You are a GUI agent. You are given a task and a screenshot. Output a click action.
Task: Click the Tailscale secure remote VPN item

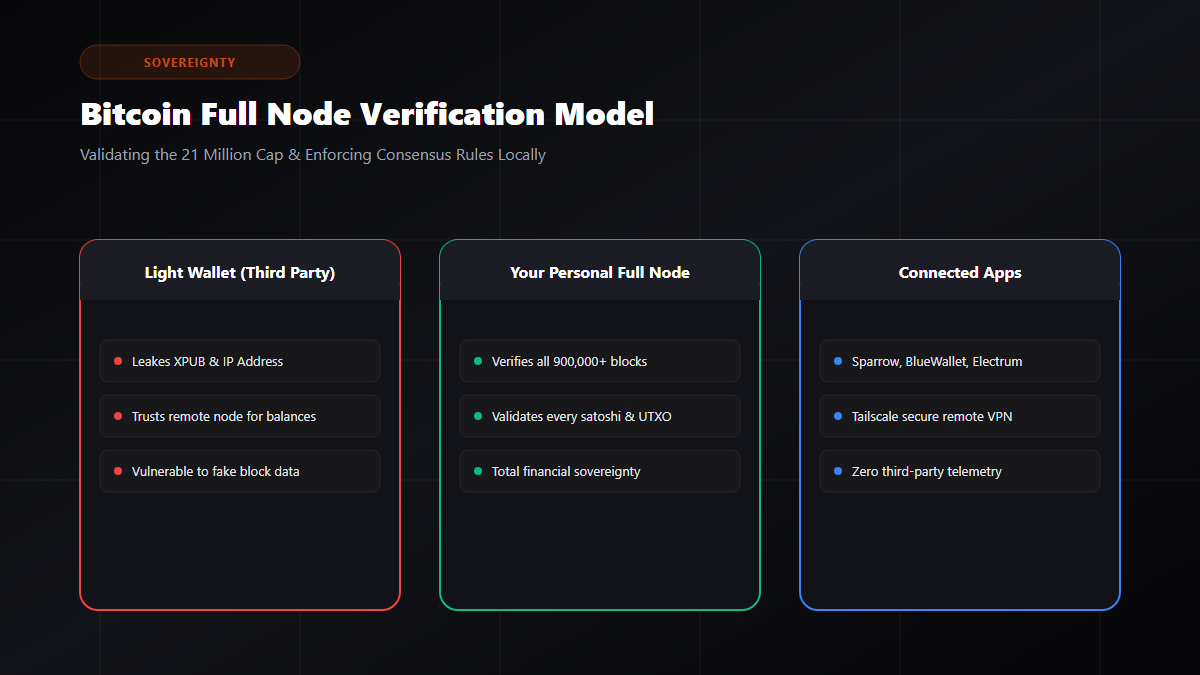point(960,416)
